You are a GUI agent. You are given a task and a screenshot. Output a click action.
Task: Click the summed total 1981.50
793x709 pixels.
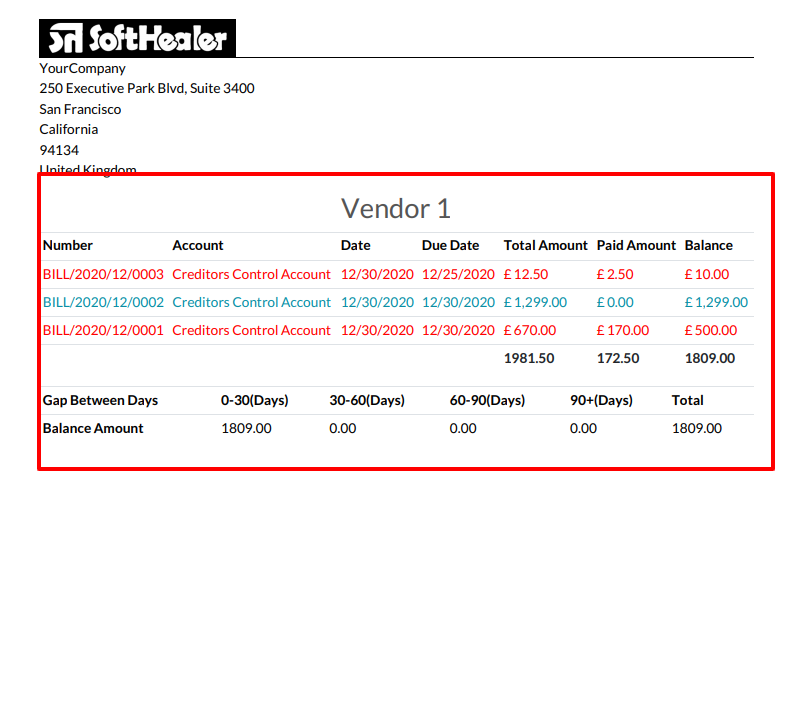[x=529, y=358]
